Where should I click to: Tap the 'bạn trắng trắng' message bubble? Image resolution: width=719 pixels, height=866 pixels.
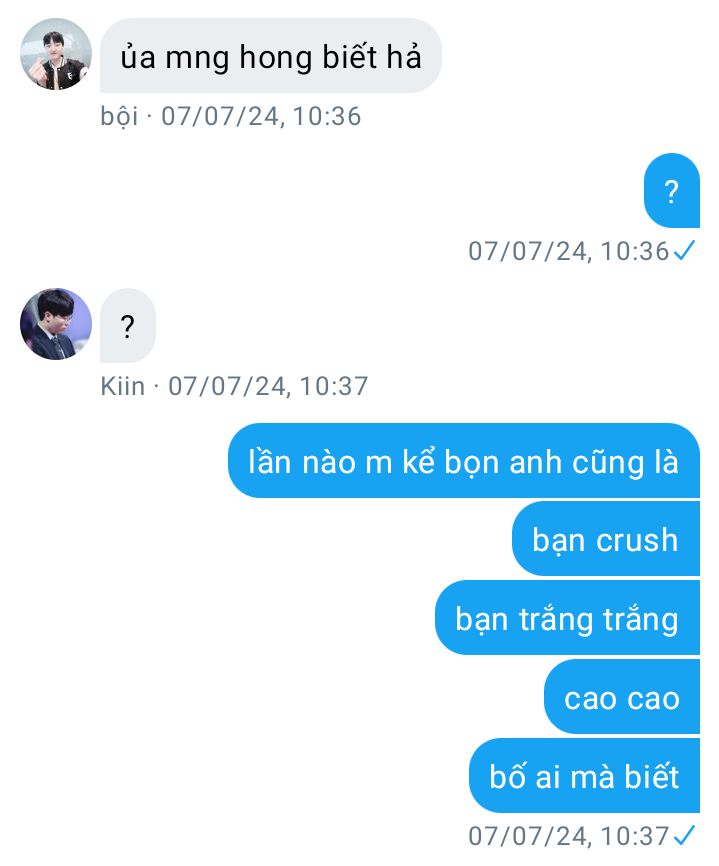click(x=567, y=618)
